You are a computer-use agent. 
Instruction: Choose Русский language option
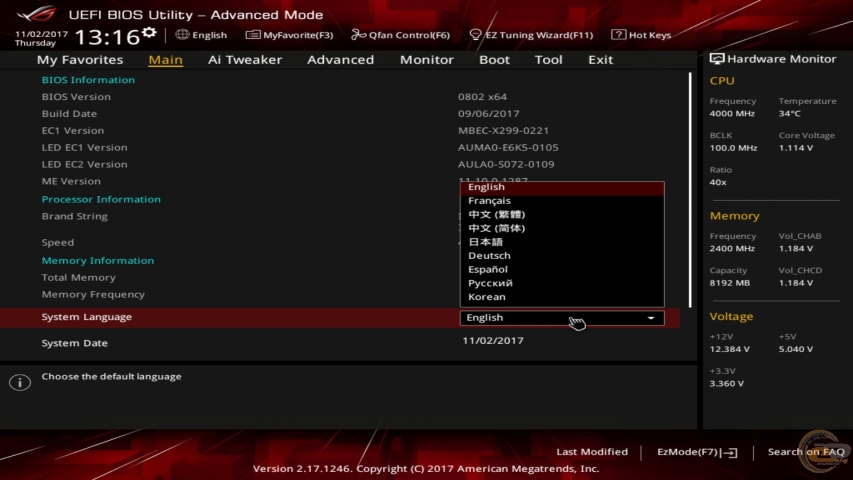(562, 283)
